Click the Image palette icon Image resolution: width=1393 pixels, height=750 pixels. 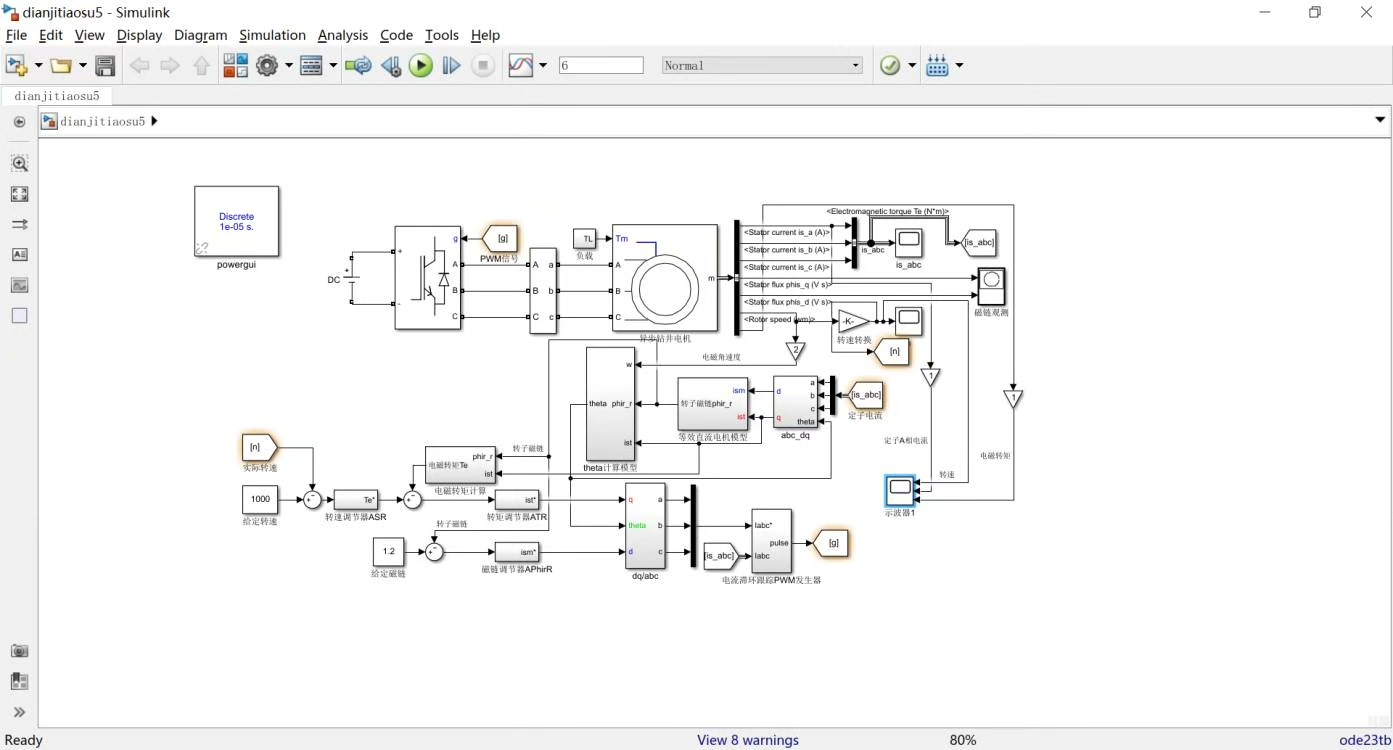19,285
